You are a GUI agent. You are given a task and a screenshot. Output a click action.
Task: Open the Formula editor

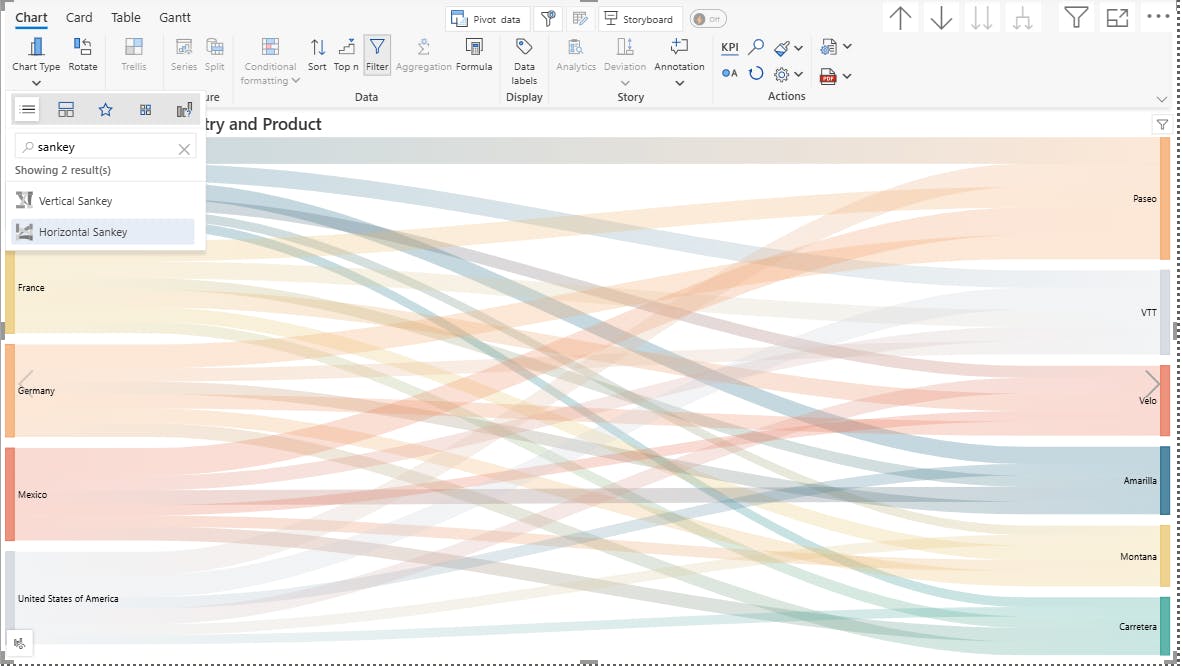pyautogui.click(x=474, y=55)
